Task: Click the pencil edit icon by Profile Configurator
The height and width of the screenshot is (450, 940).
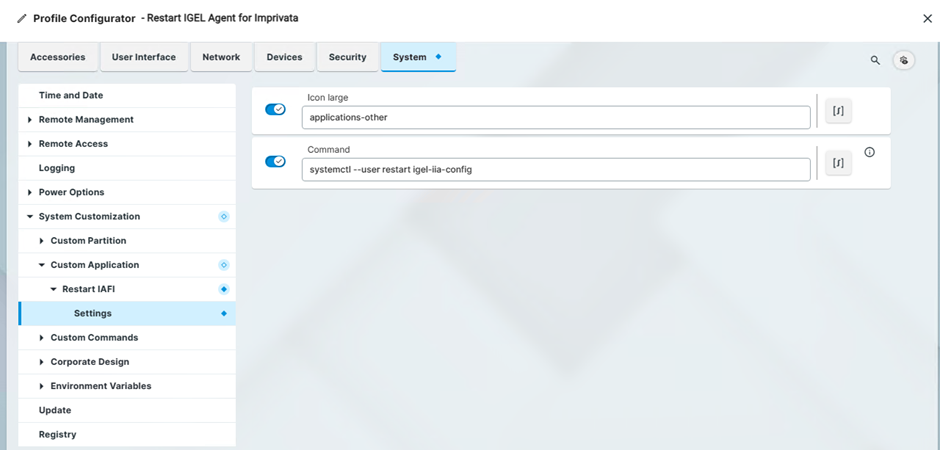Action: [x=22, y=18]
